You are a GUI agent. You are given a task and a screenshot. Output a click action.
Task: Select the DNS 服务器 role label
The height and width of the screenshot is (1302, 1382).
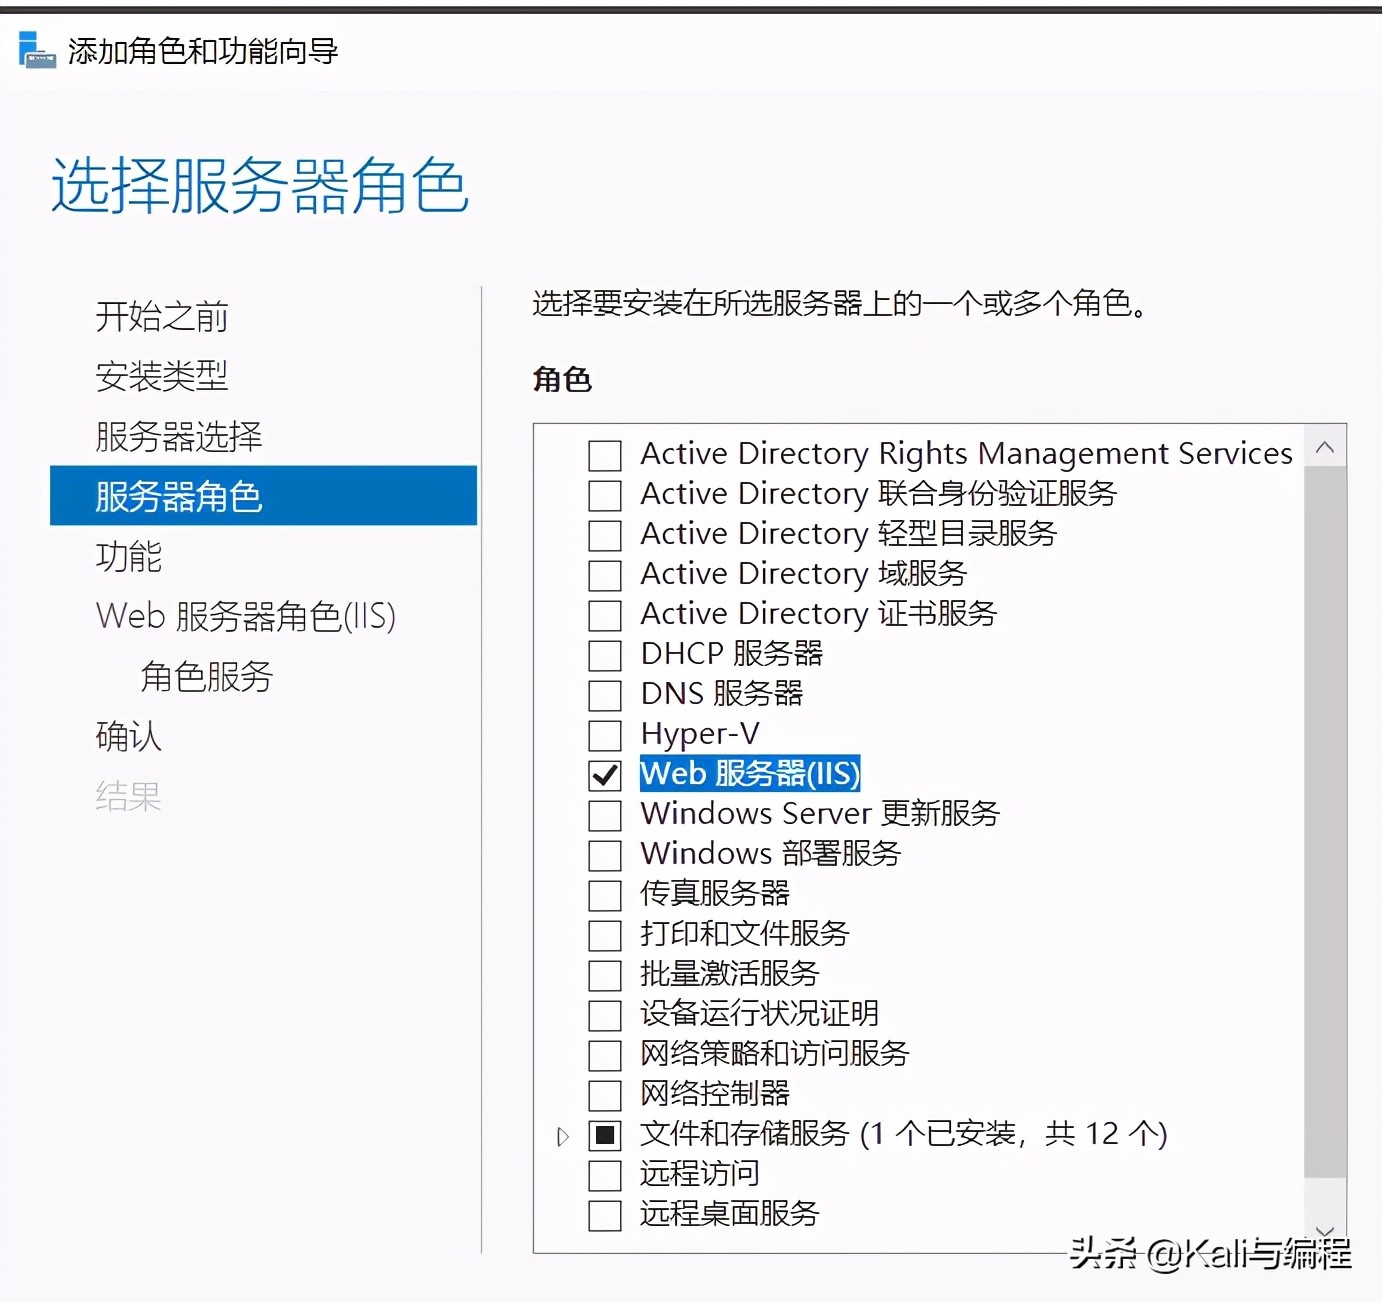pyautogui.click(x=722, y=694)
